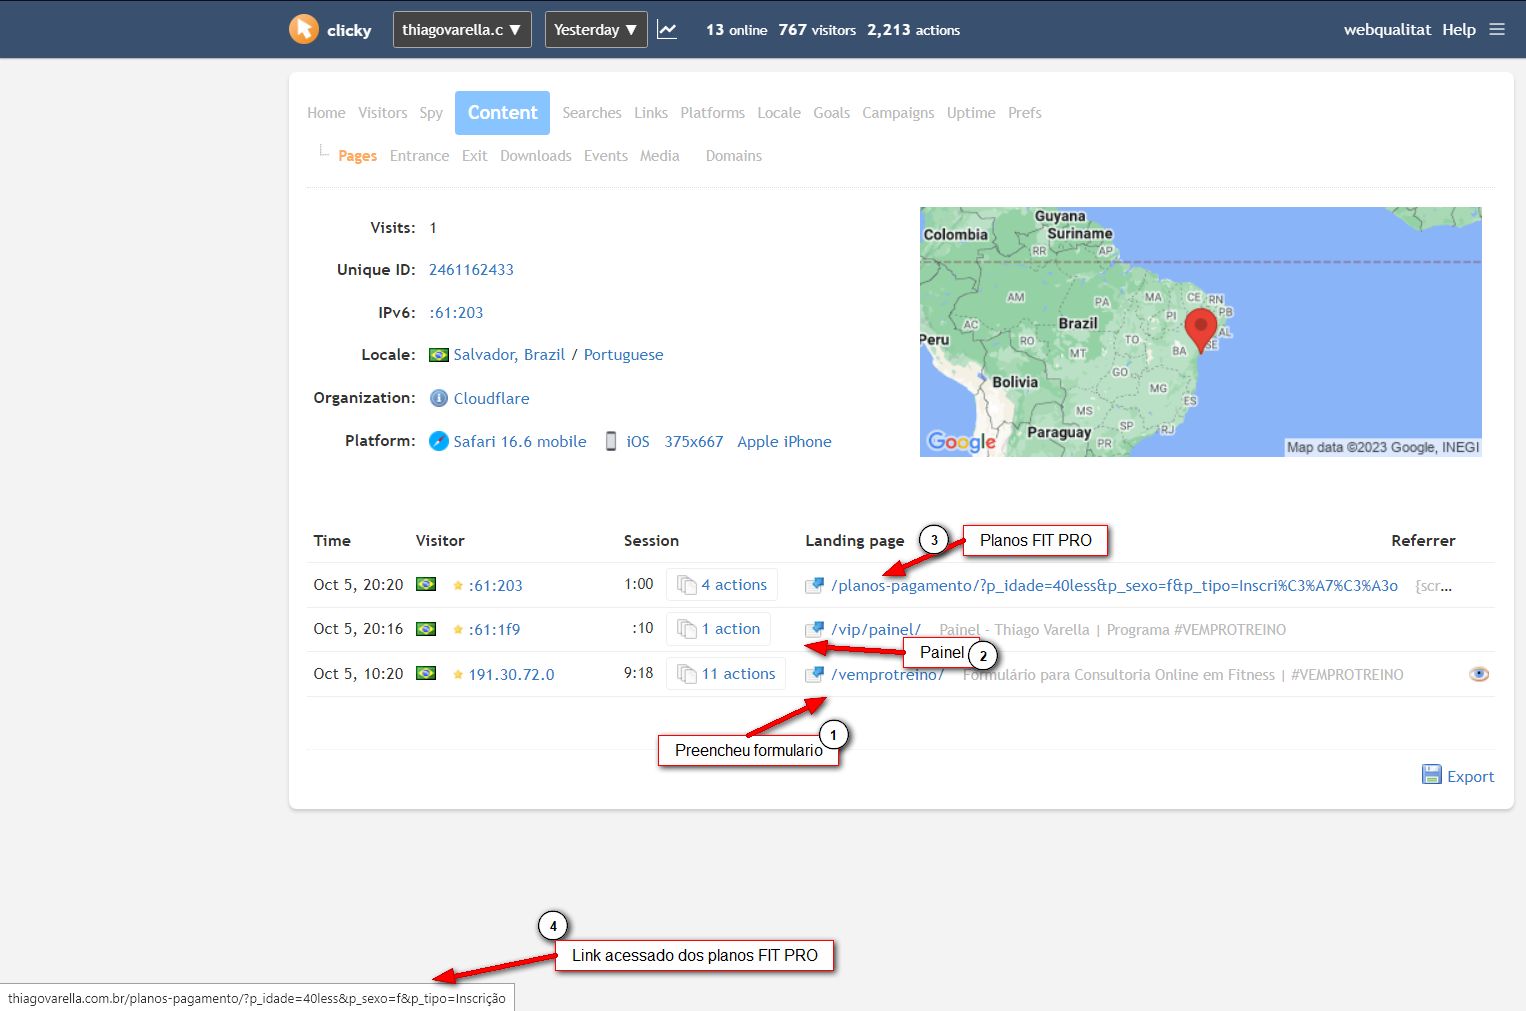This screenshot has height=1011, width=1526.
Task: Open the trend graph icon in header
Action: tap(667, 30)
